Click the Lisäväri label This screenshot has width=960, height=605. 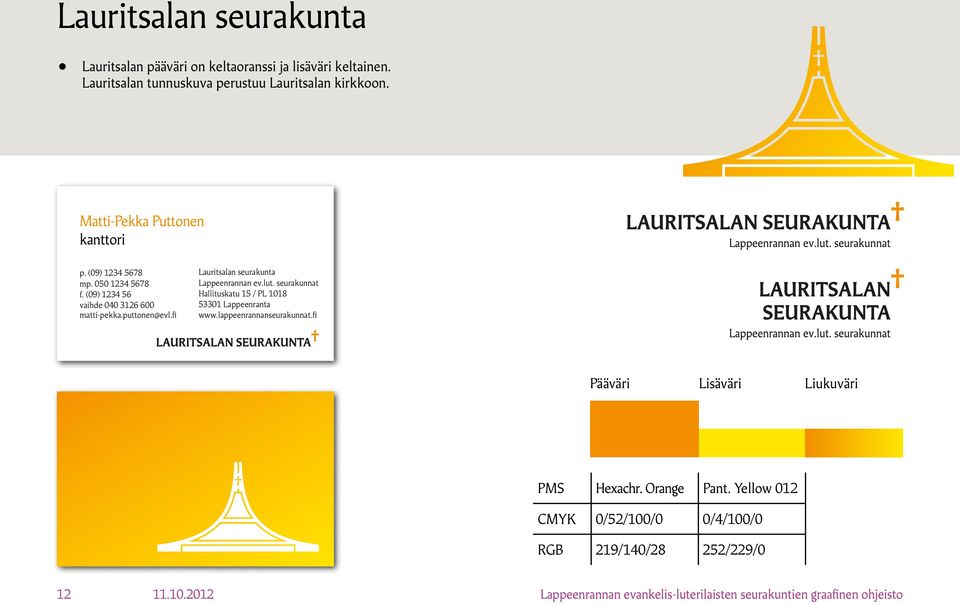tap(719, 383)
